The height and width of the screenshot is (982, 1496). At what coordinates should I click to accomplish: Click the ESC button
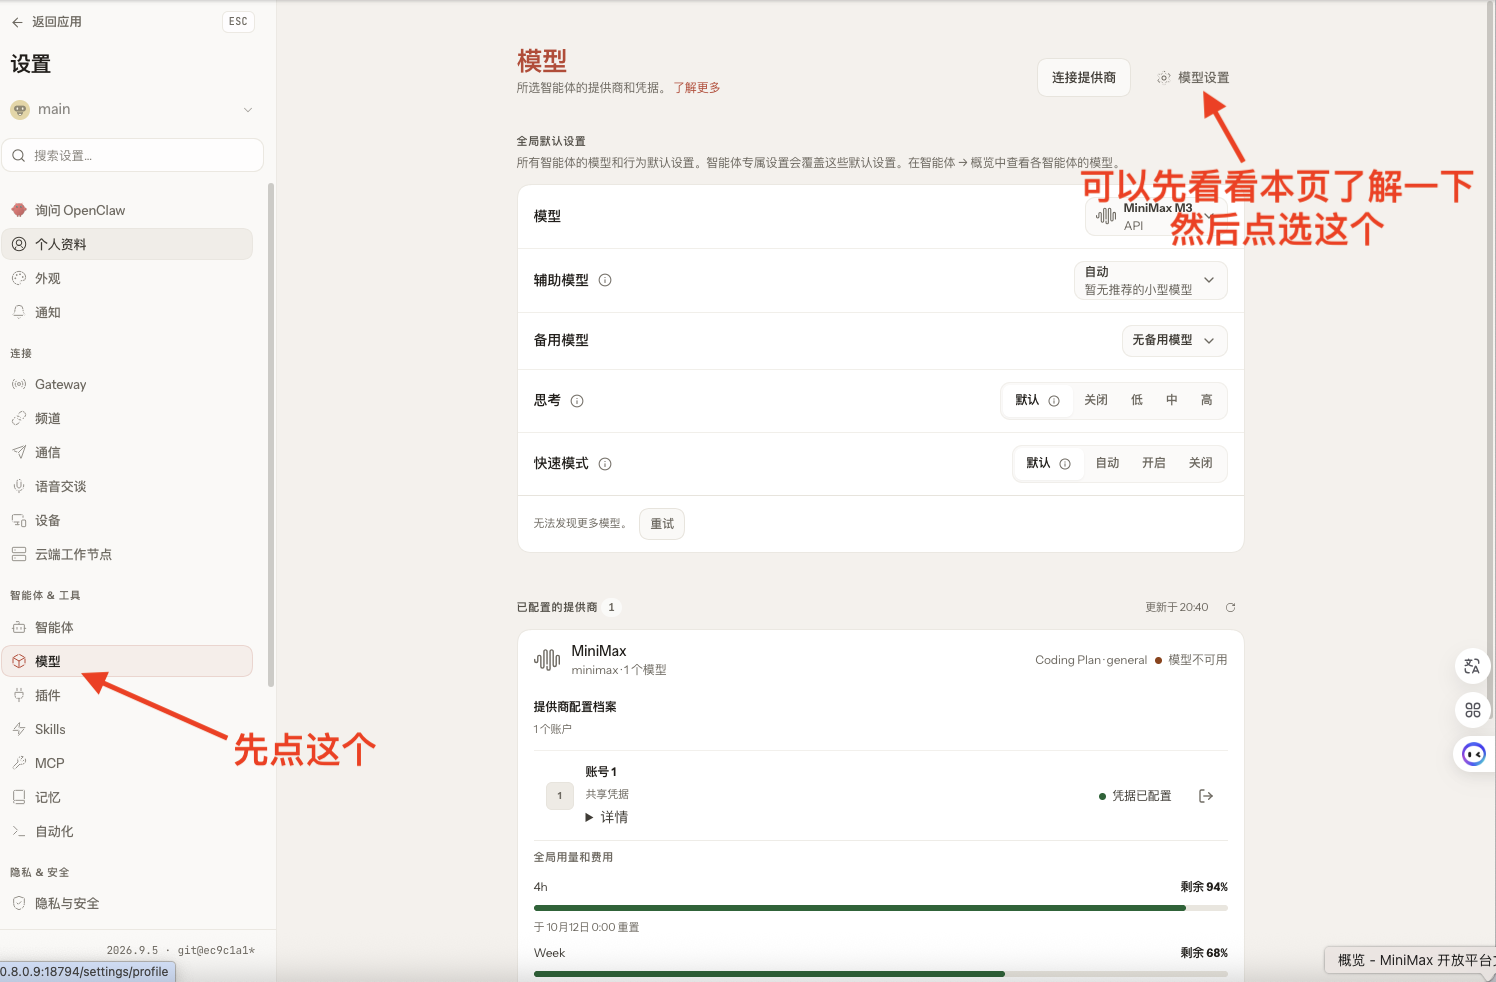pos(238,21)
